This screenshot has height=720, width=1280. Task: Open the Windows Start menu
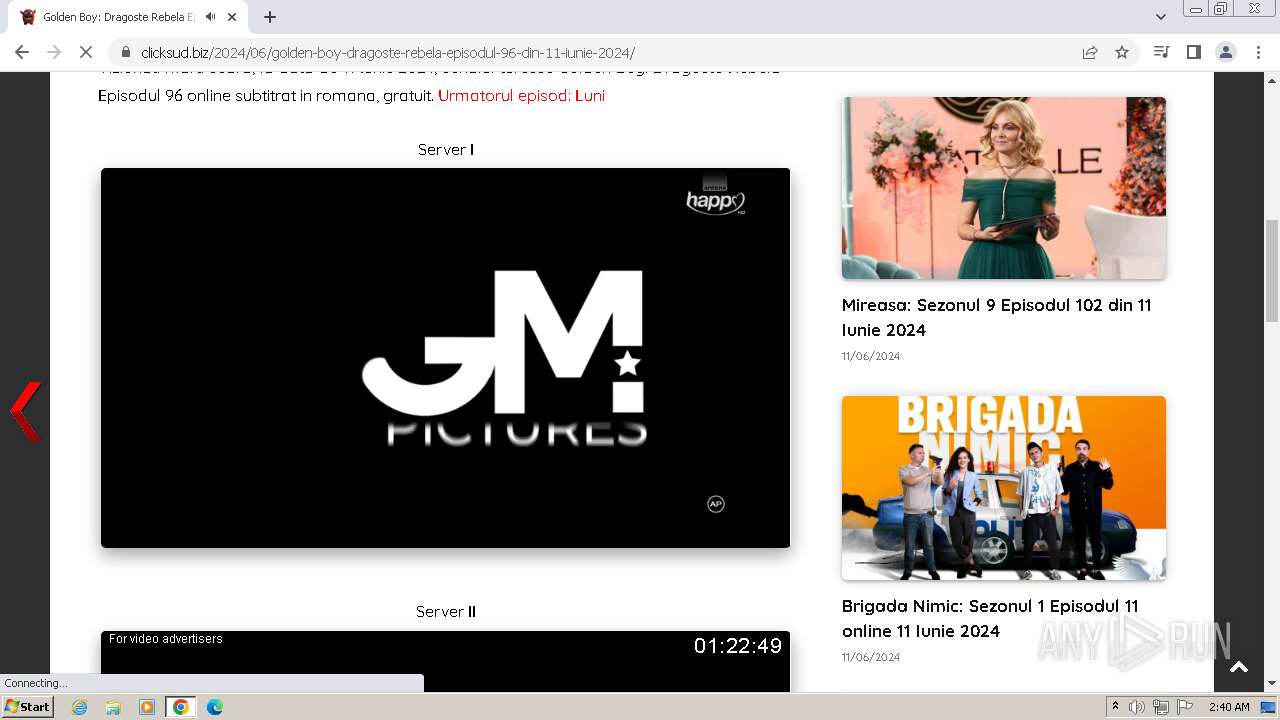27,706
